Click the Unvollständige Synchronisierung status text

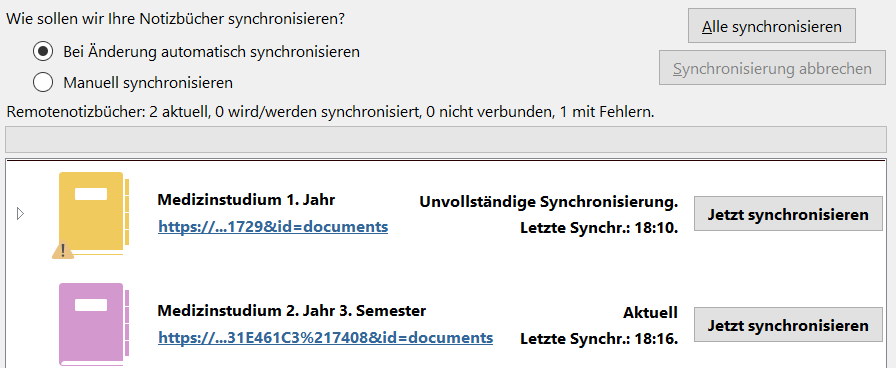point(549,202)
